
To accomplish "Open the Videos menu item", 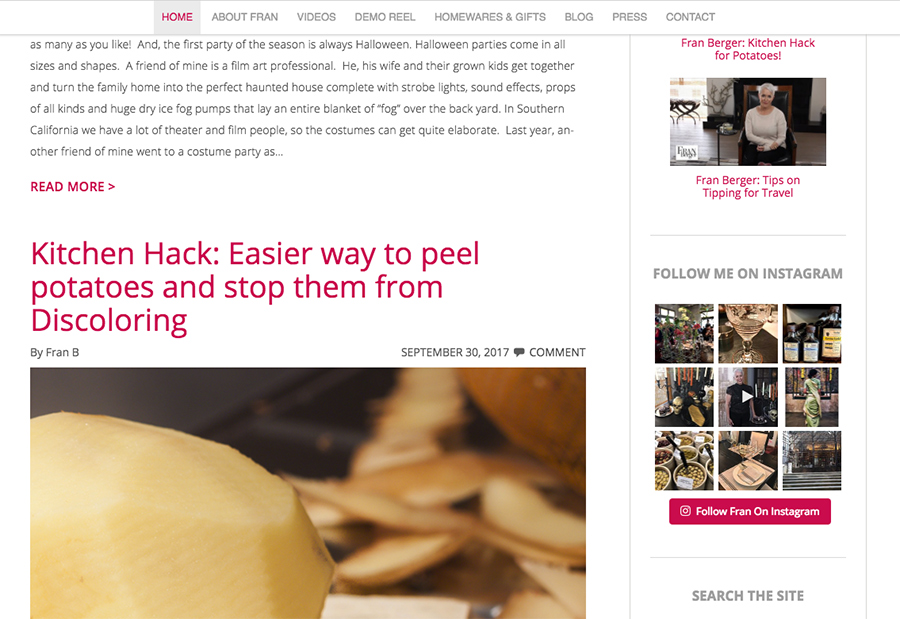I will click(316, 17).
